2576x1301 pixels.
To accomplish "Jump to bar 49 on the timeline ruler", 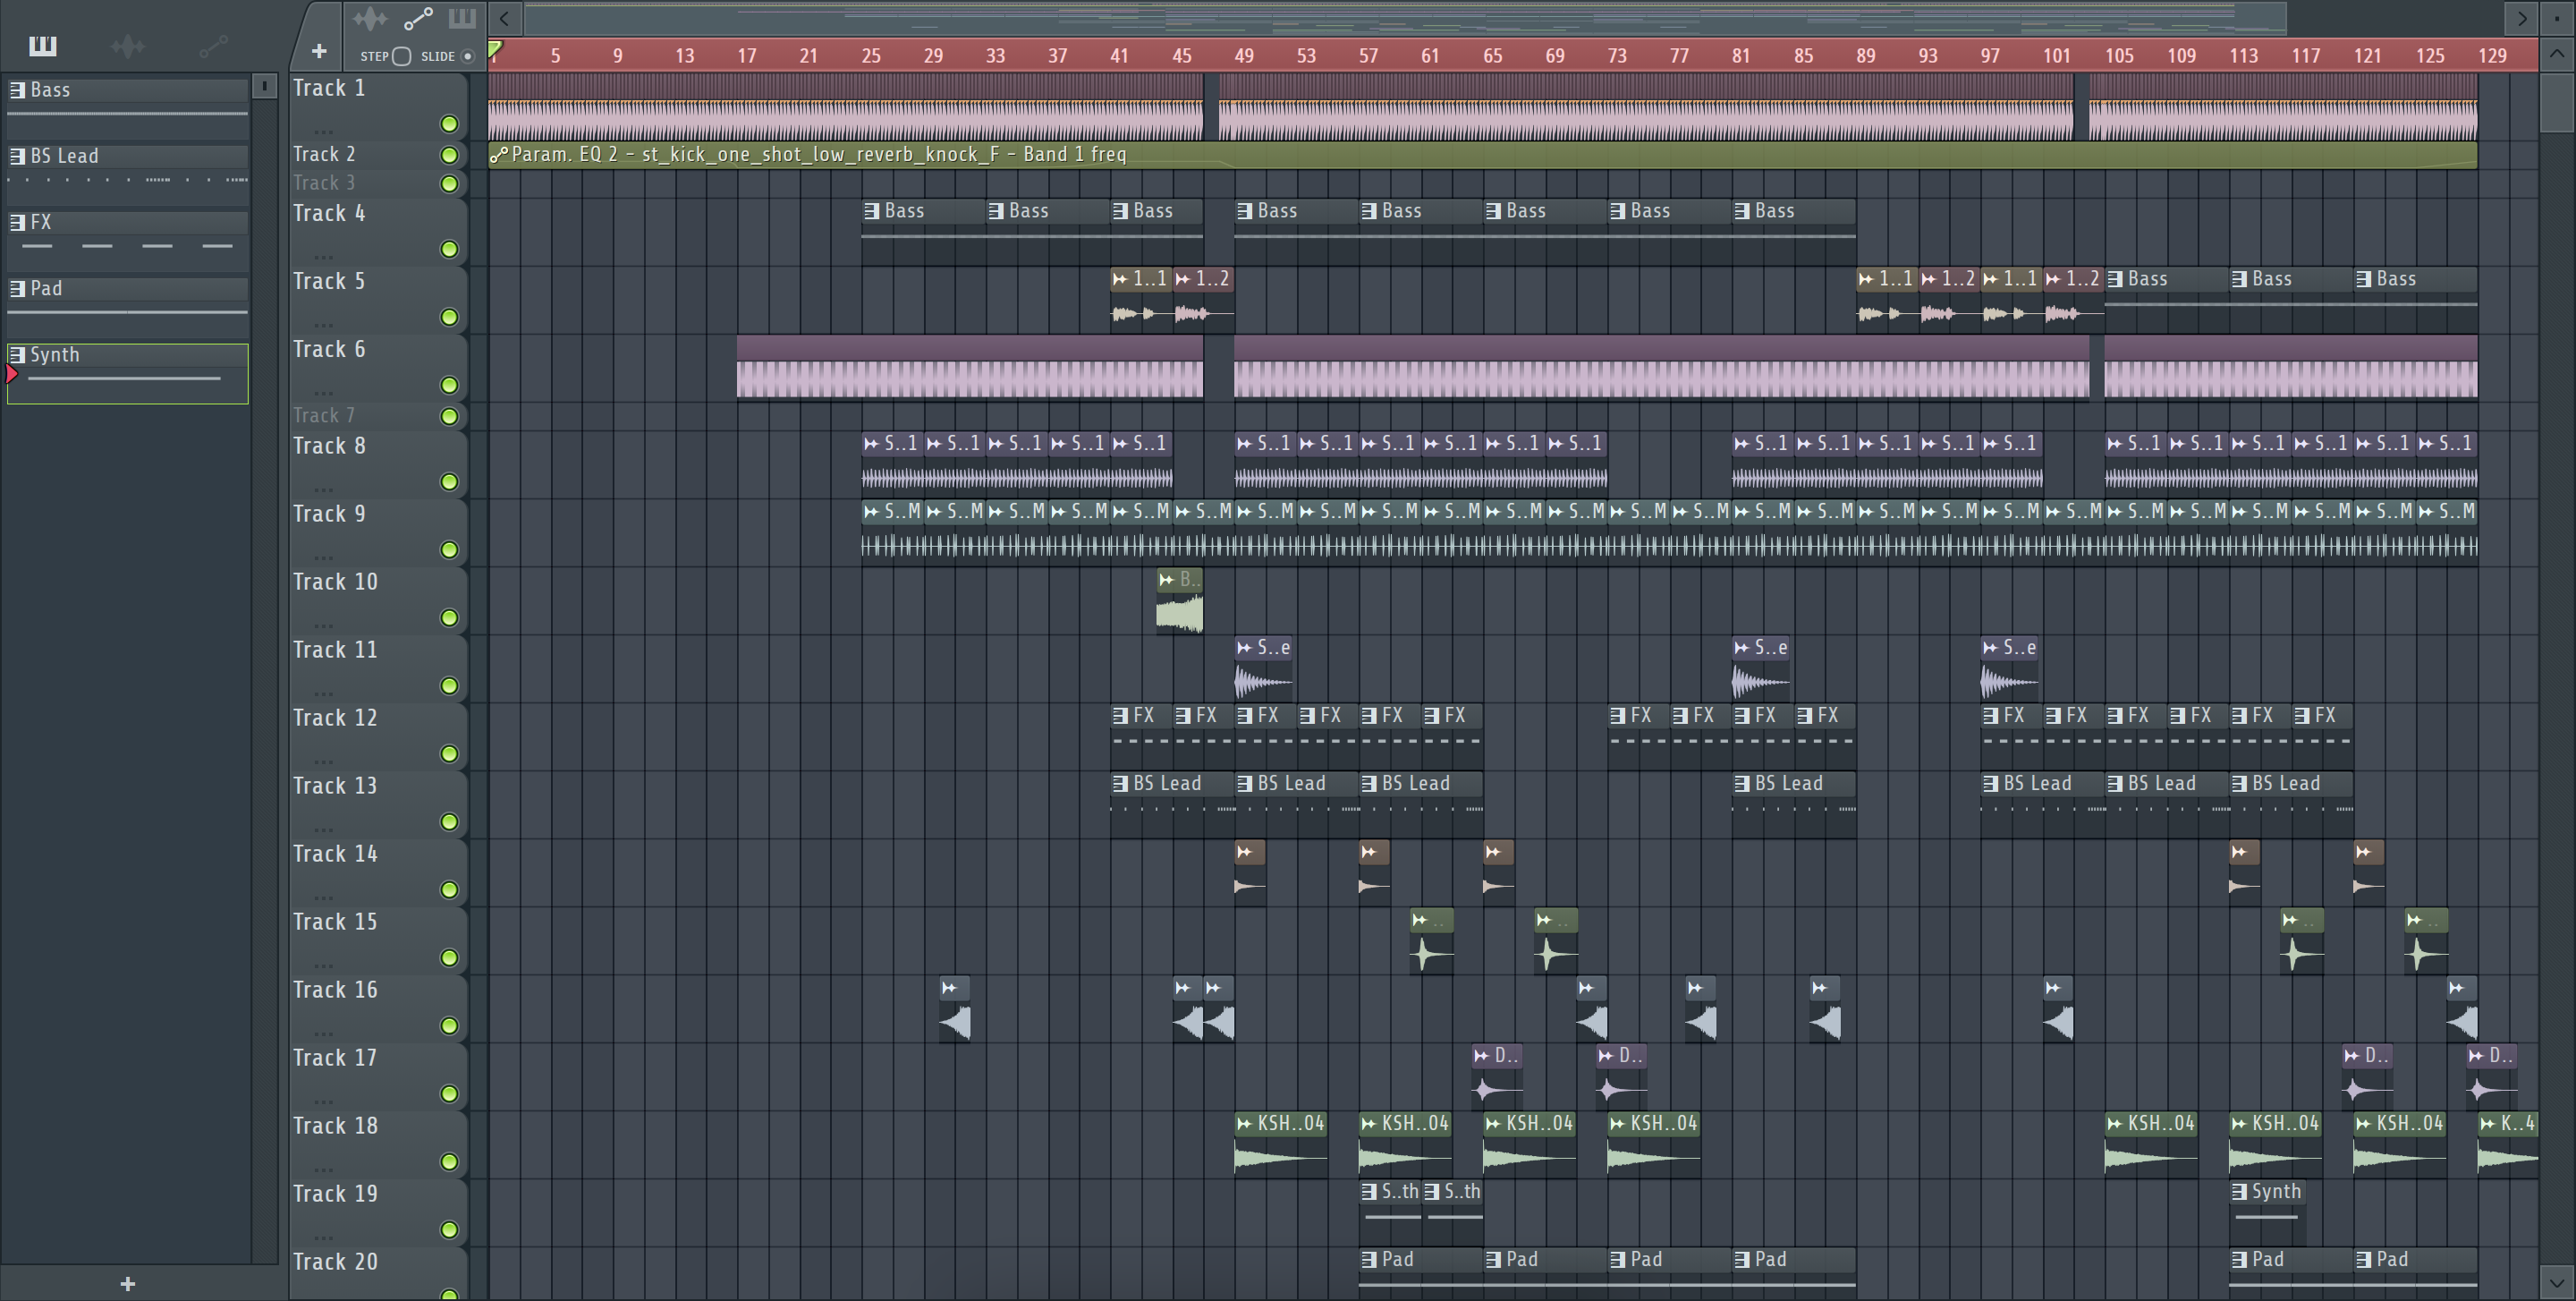I will tap(1243, 56).
